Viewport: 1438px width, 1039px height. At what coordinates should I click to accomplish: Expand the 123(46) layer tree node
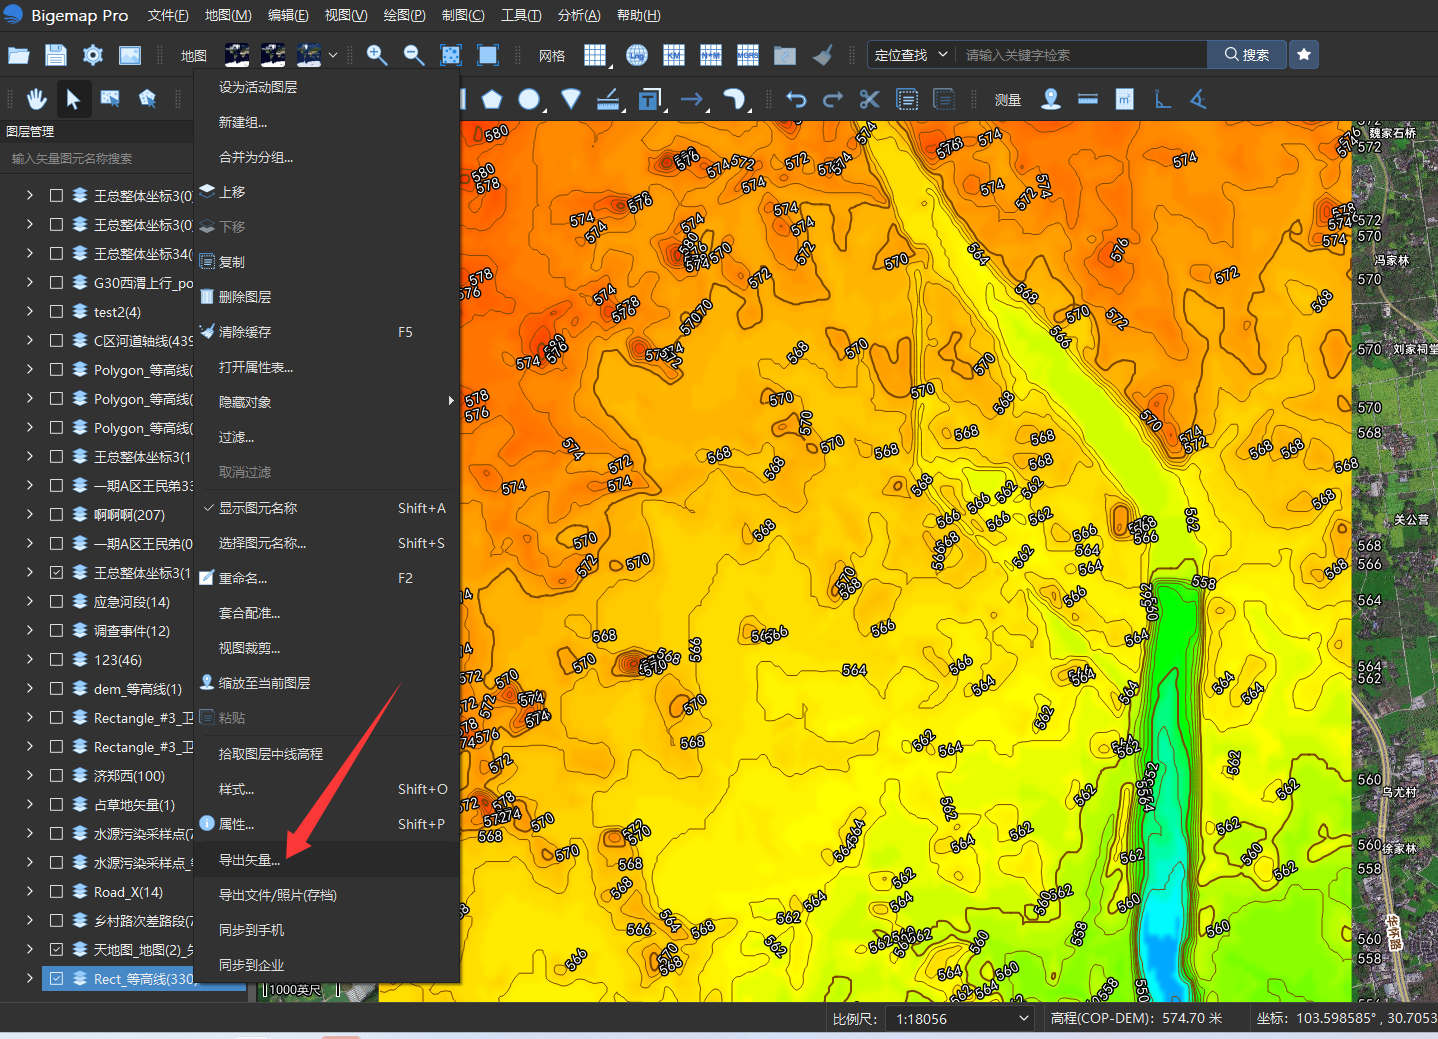(30, 660)
